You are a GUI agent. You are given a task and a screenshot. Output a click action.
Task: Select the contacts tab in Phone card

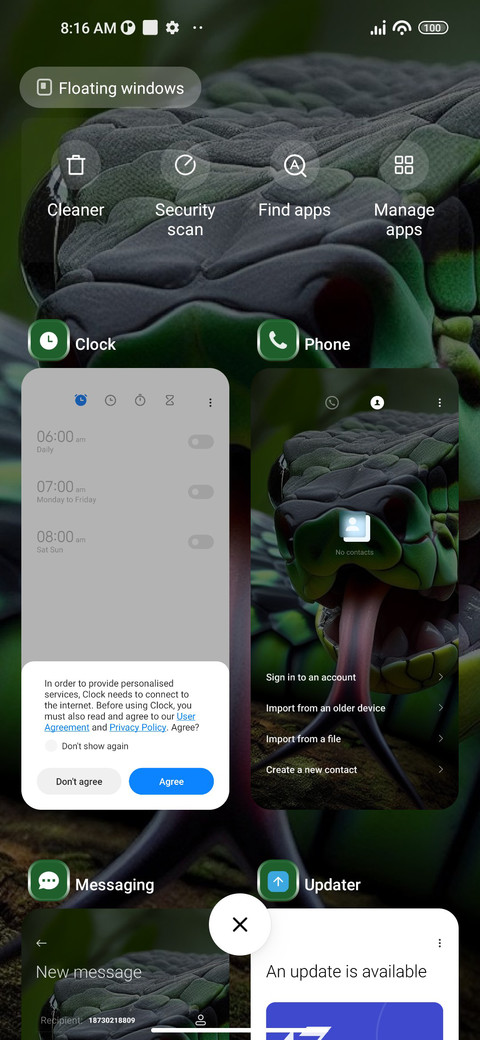point(377,403)
